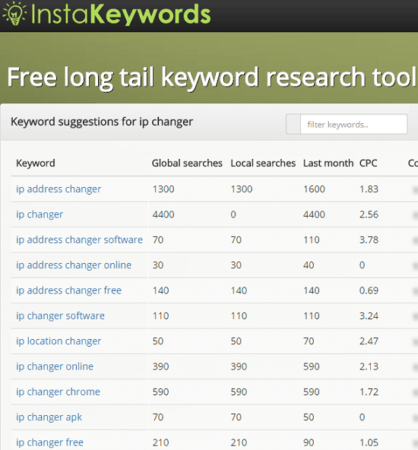
Task: Open the ip changer keyword link
Action: (40, 215)
